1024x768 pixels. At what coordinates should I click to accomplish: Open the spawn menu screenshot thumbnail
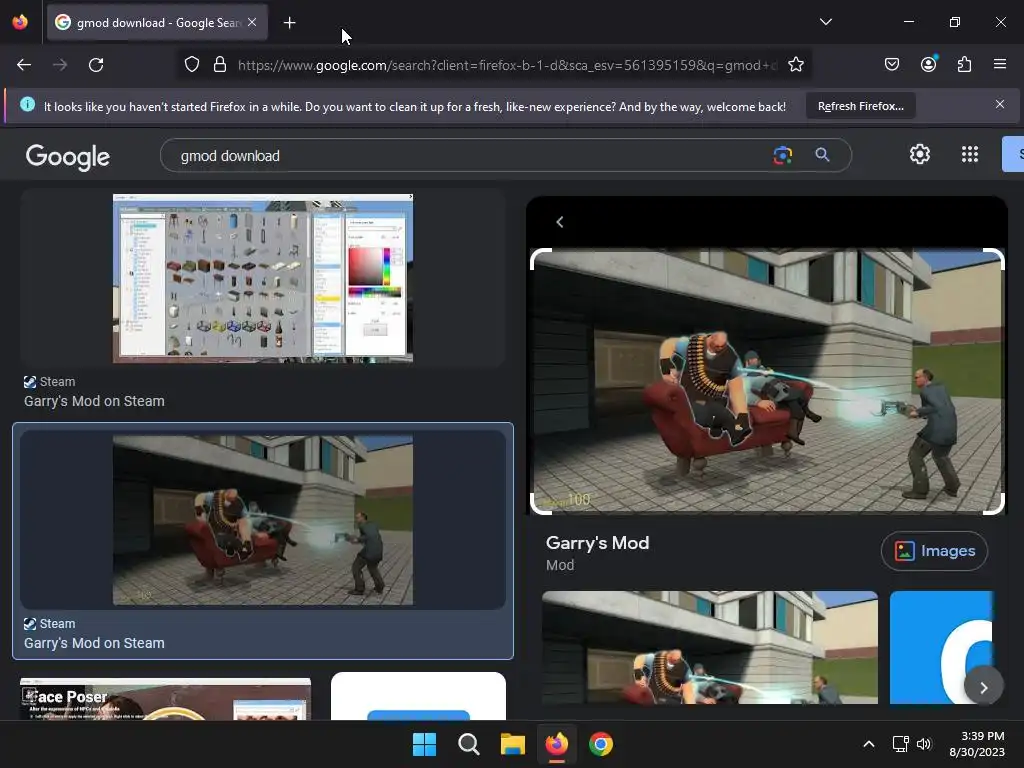(263, 278)
